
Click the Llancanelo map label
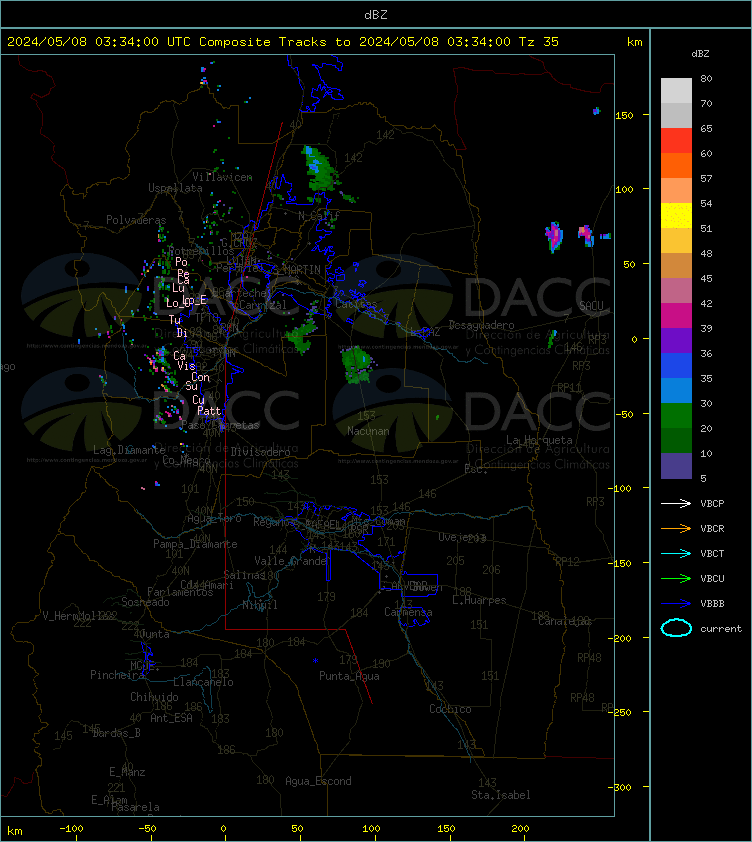[x=204, y=682]
